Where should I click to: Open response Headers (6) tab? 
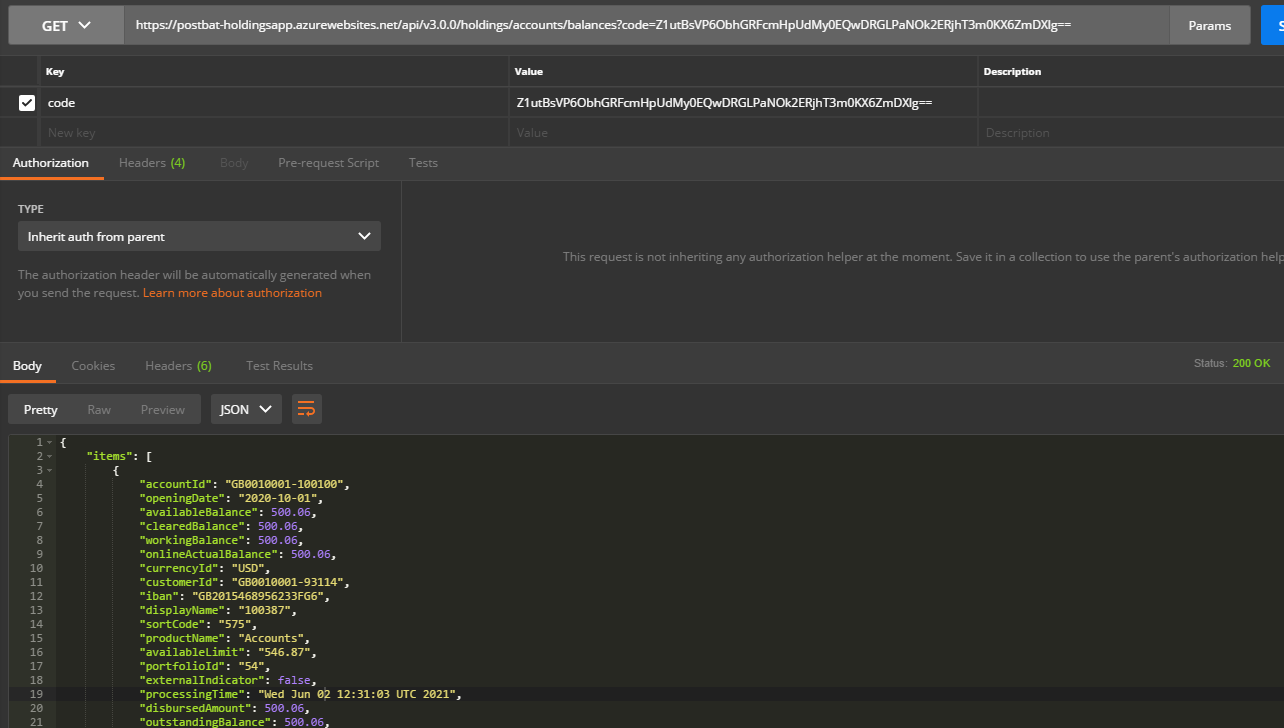pyautogui.click(x=178, y=366)
